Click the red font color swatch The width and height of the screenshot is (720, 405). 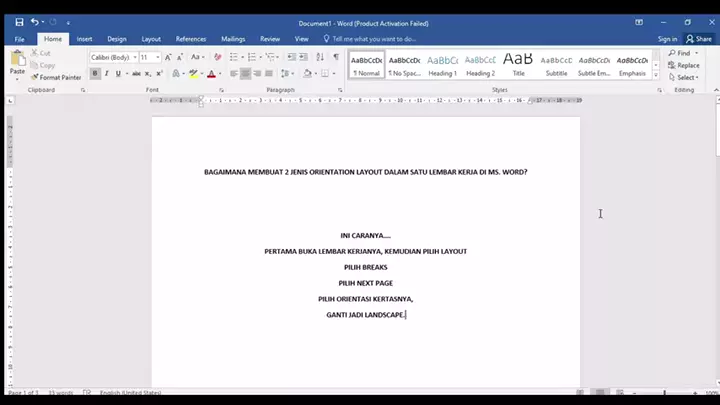(211, 74)
